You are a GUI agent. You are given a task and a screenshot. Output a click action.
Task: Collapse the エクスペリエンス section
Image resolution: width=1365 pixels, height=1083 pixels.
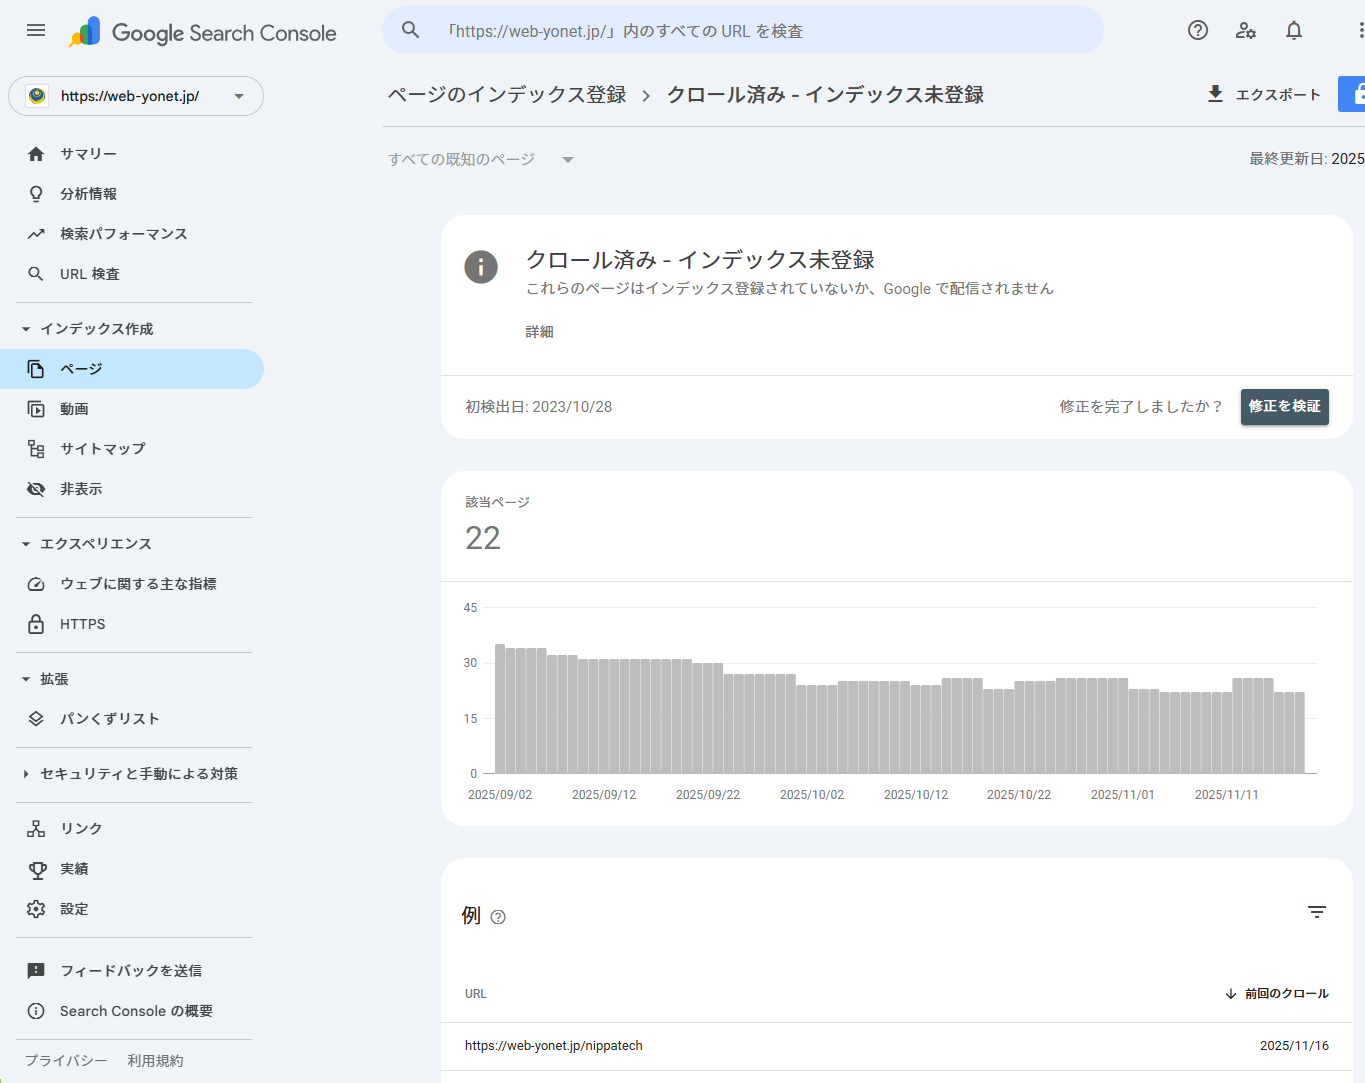(27, 544)
